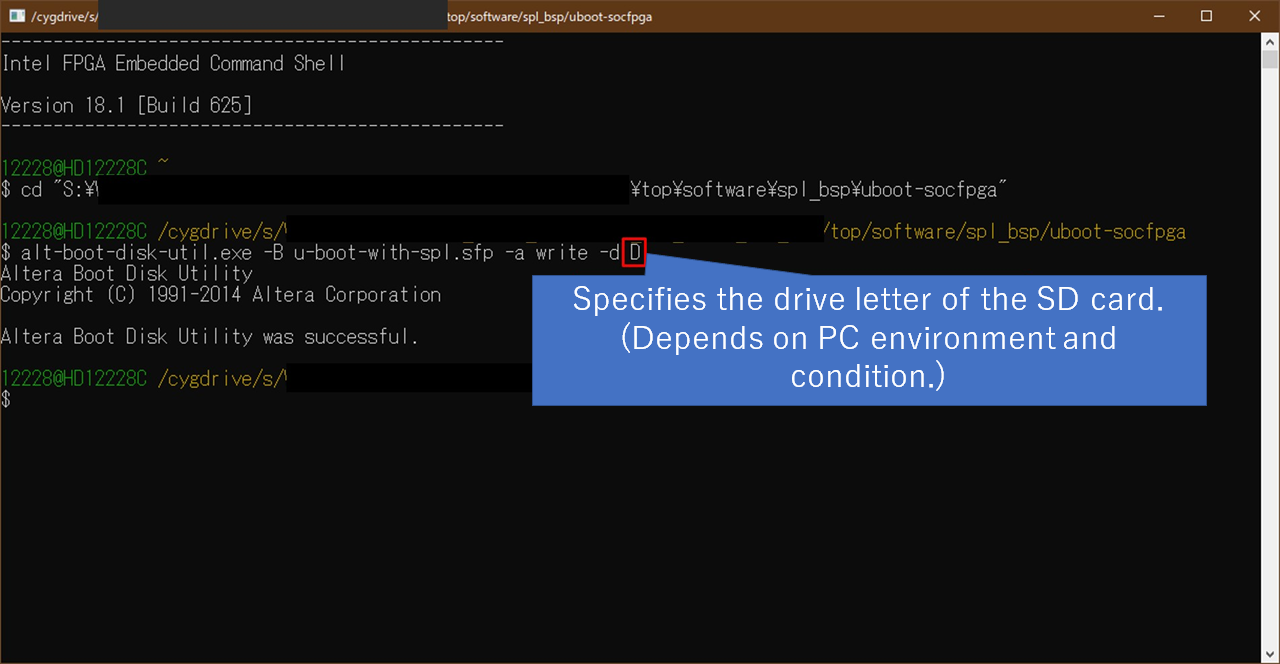The image size is (1280, 664).
Task: Click the yellow '/top/software/spl_bsp/uboot-socfpga' path
Action: [x=1003, y=232]
